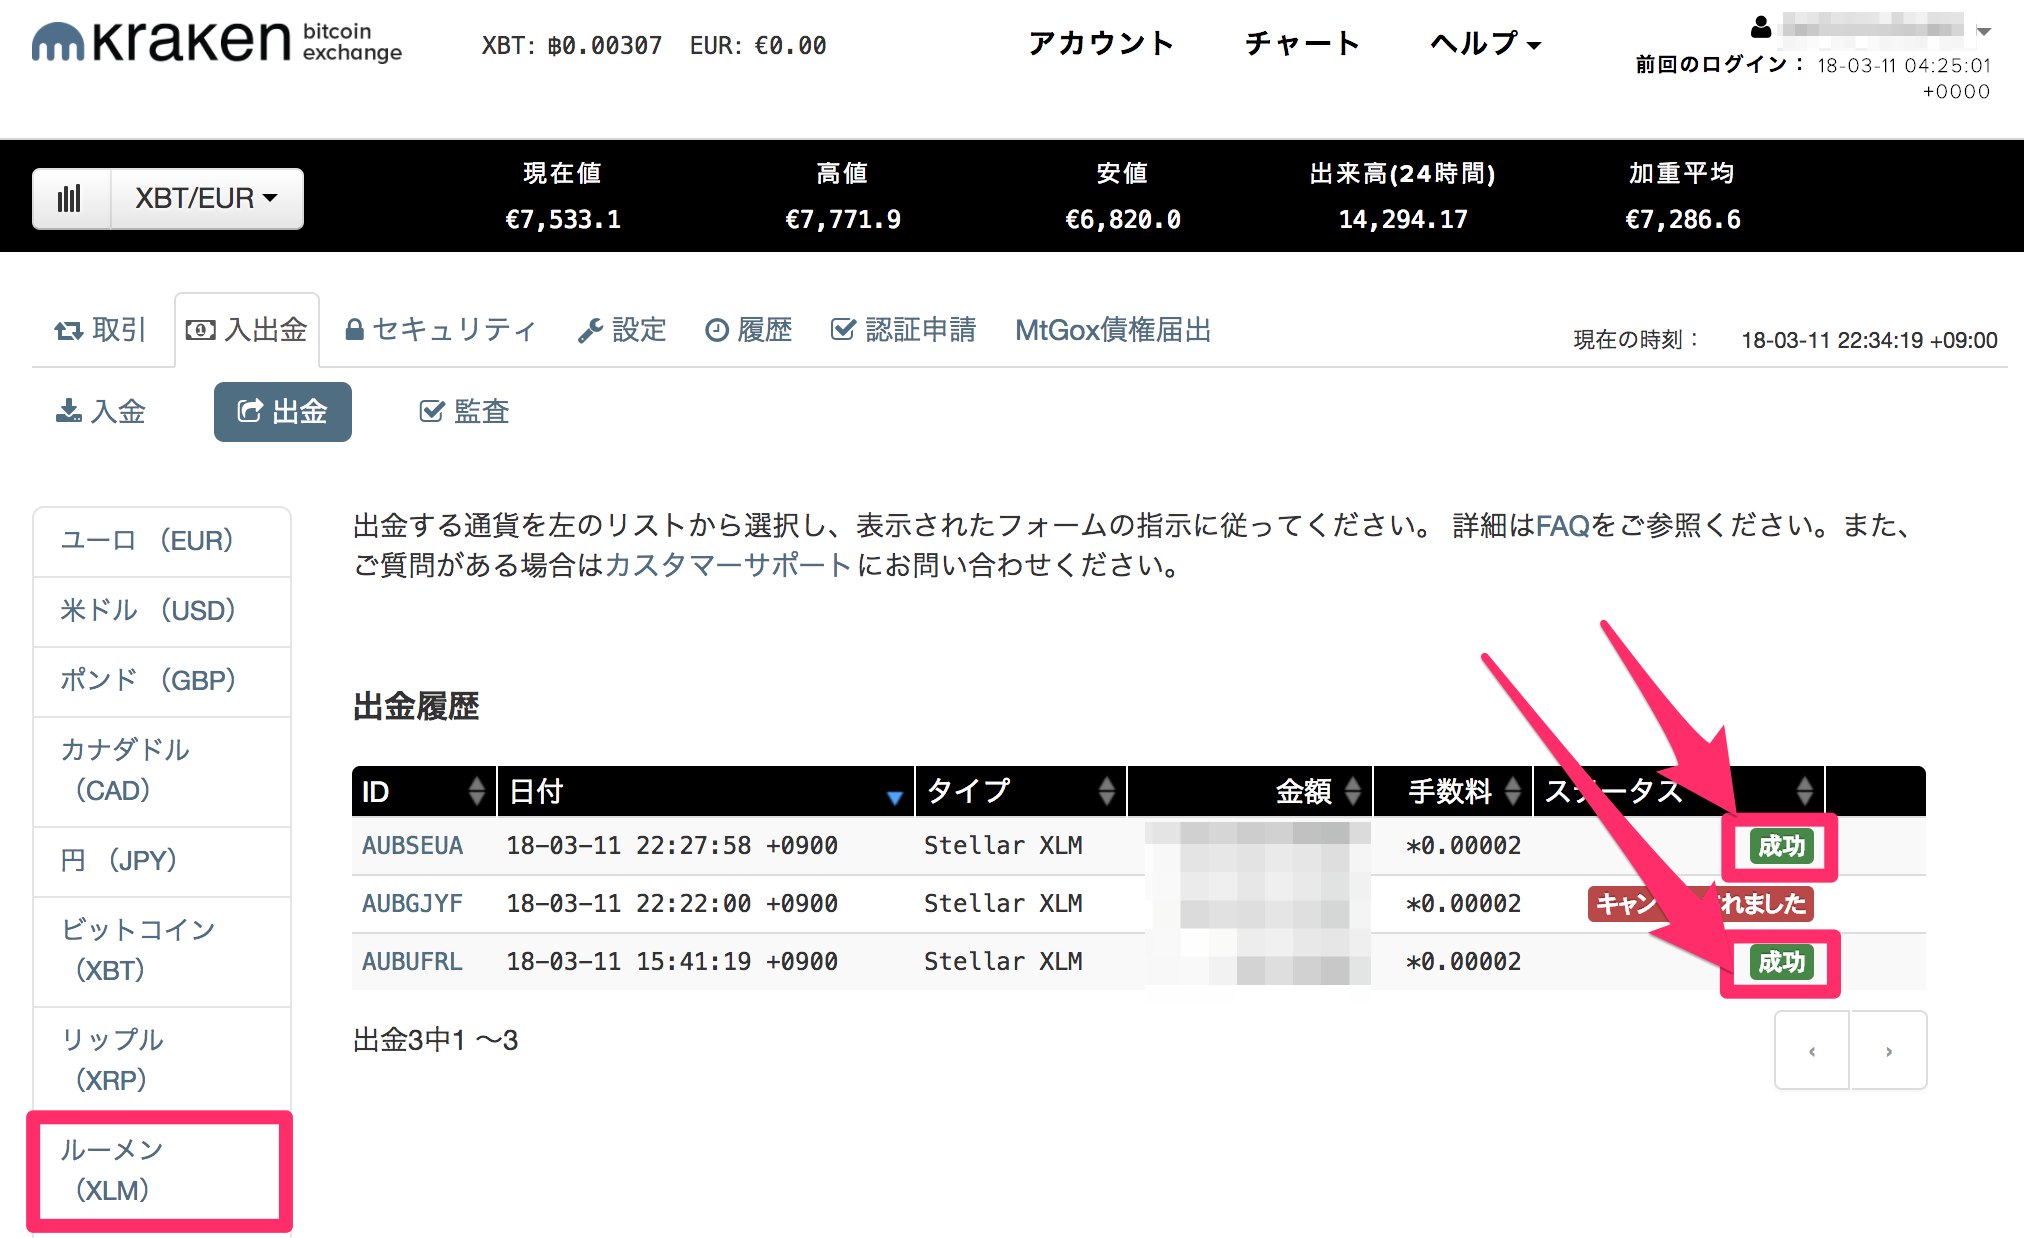This screenshot has height=1238, width=2024.
Task: Click the 高値 €7,771.9 value
Action: pyautogui.click(x=843, y=219)
